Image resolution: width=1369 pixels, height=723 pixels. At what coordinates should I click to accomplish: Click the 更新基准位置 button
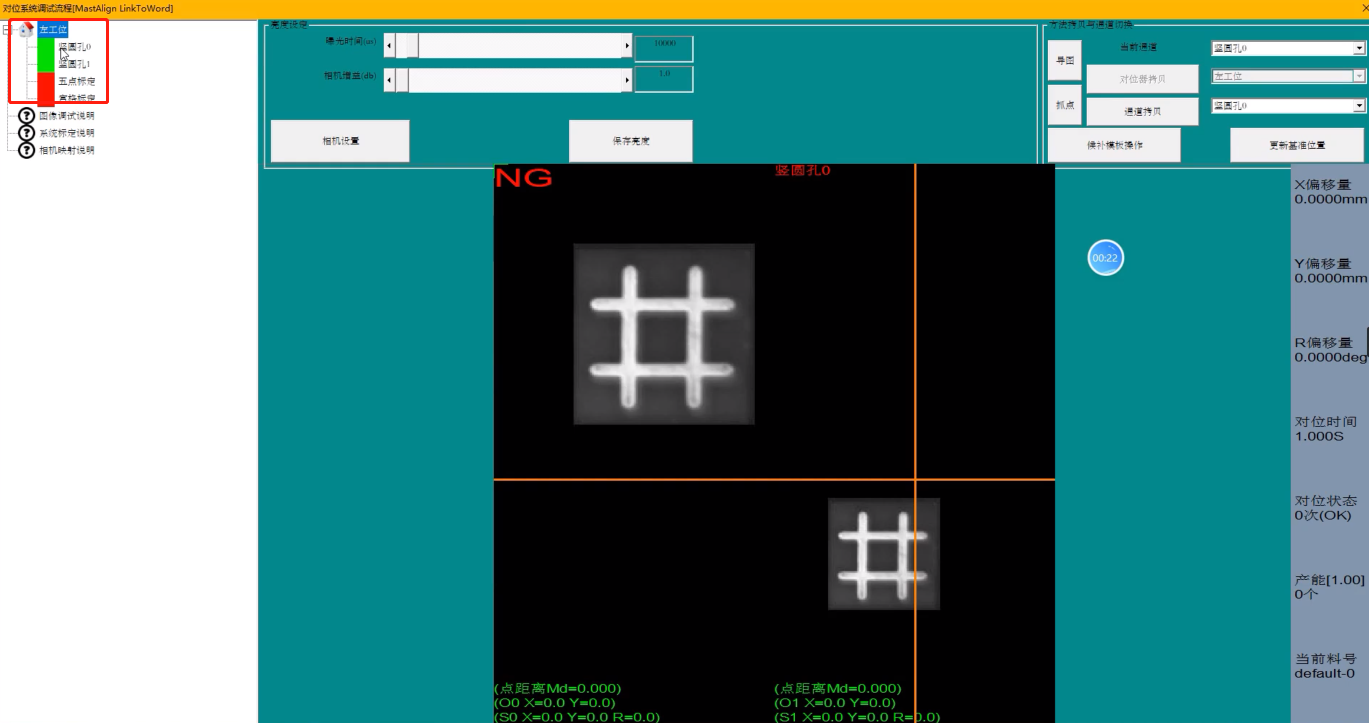pyautogui.click(x=1296, y=145)
